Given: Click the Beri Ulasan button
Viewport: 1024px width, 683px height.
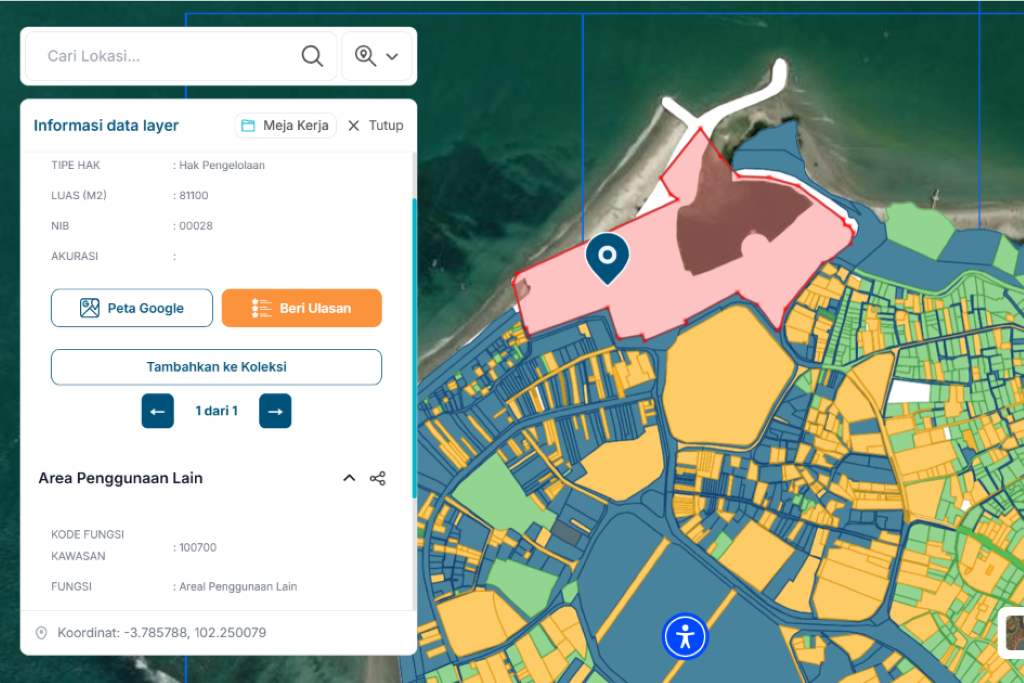Looking at the screenshot, I should pyautogui.click(x=302, y=308).
